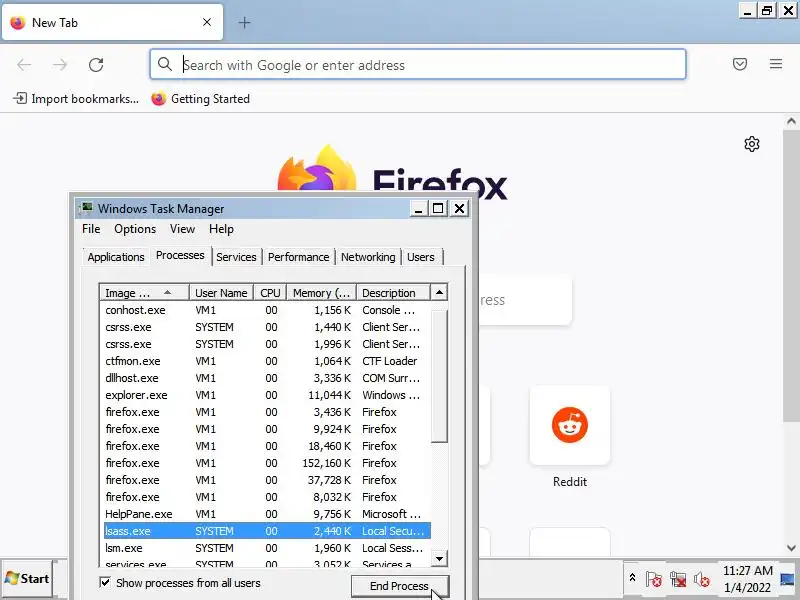Switch to the Applications tab

[116, 257]
